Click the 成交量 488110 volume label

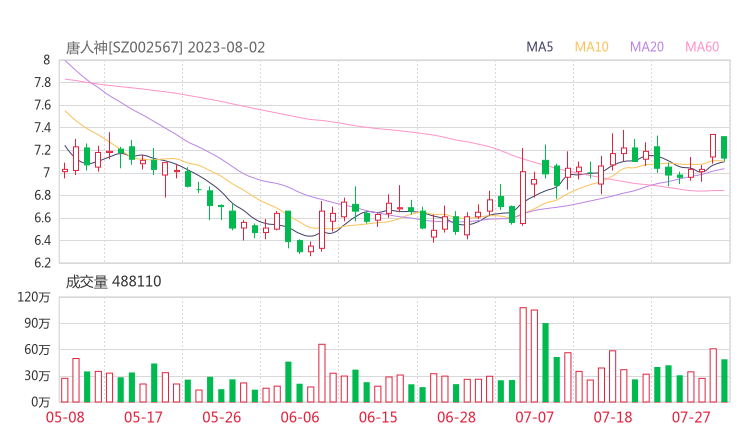click(113, 282)
